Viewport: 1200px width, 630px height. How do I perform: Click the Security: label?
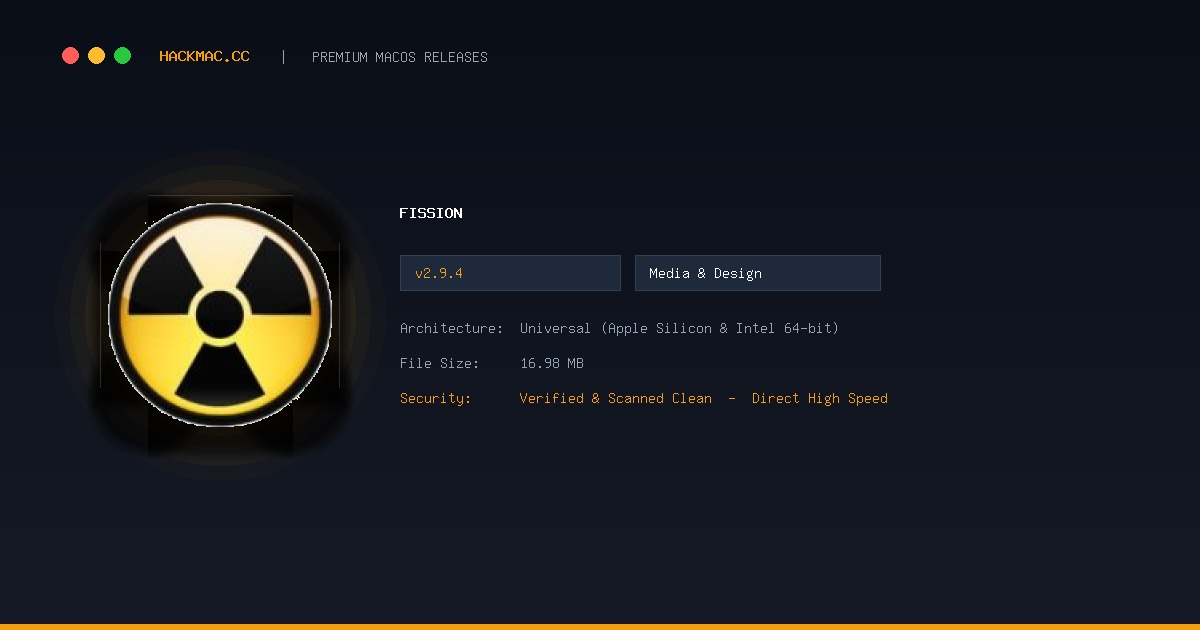point(436,398)
